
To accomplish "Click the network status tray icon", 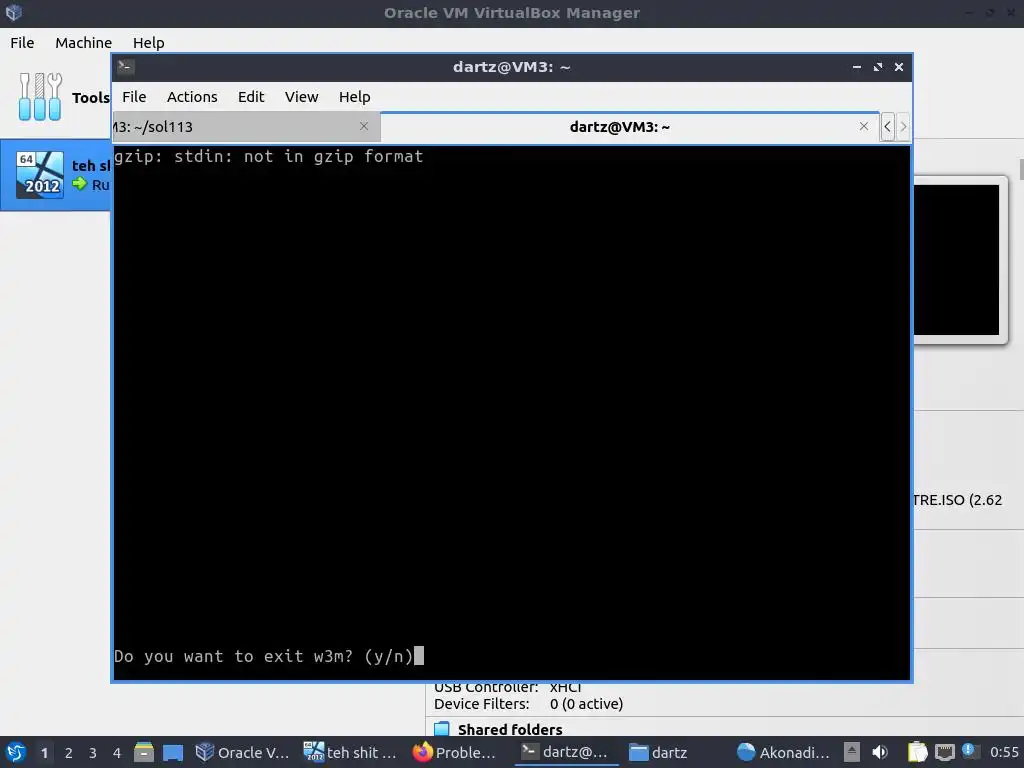I will point(944,752).
